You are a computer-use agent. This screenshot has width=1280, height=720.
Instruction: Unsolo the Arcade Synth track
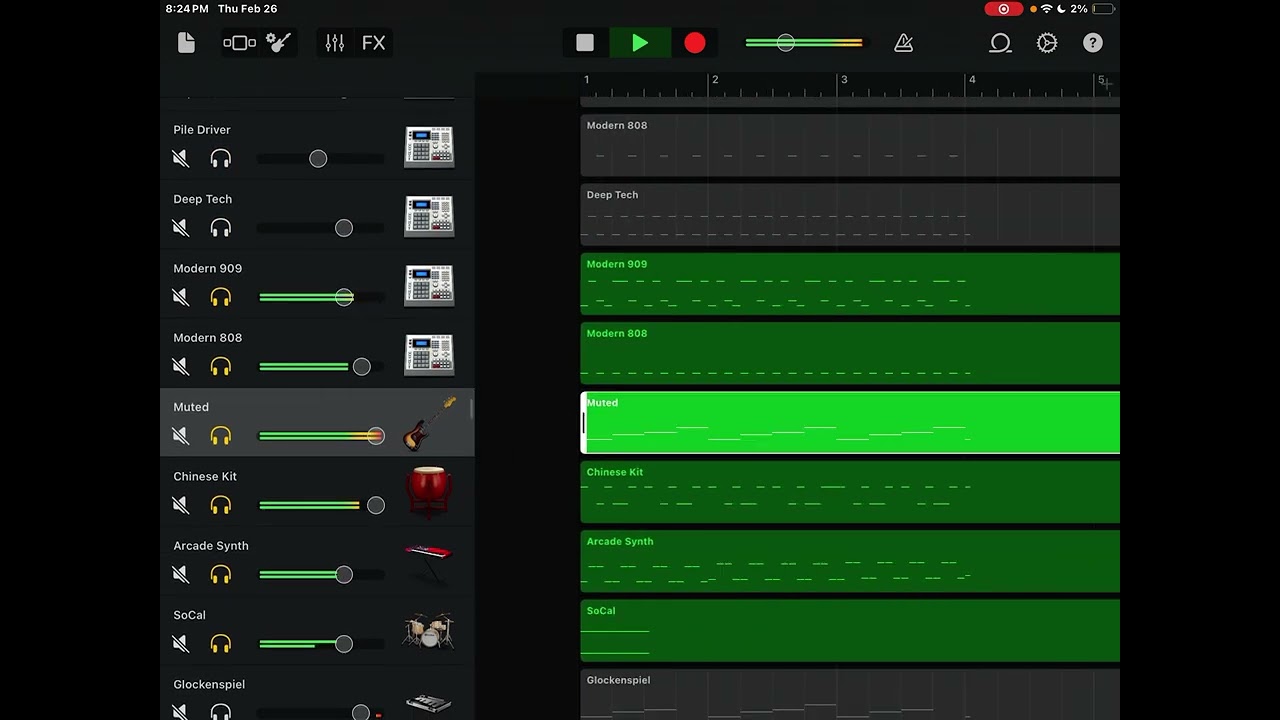tap(221, 574)
